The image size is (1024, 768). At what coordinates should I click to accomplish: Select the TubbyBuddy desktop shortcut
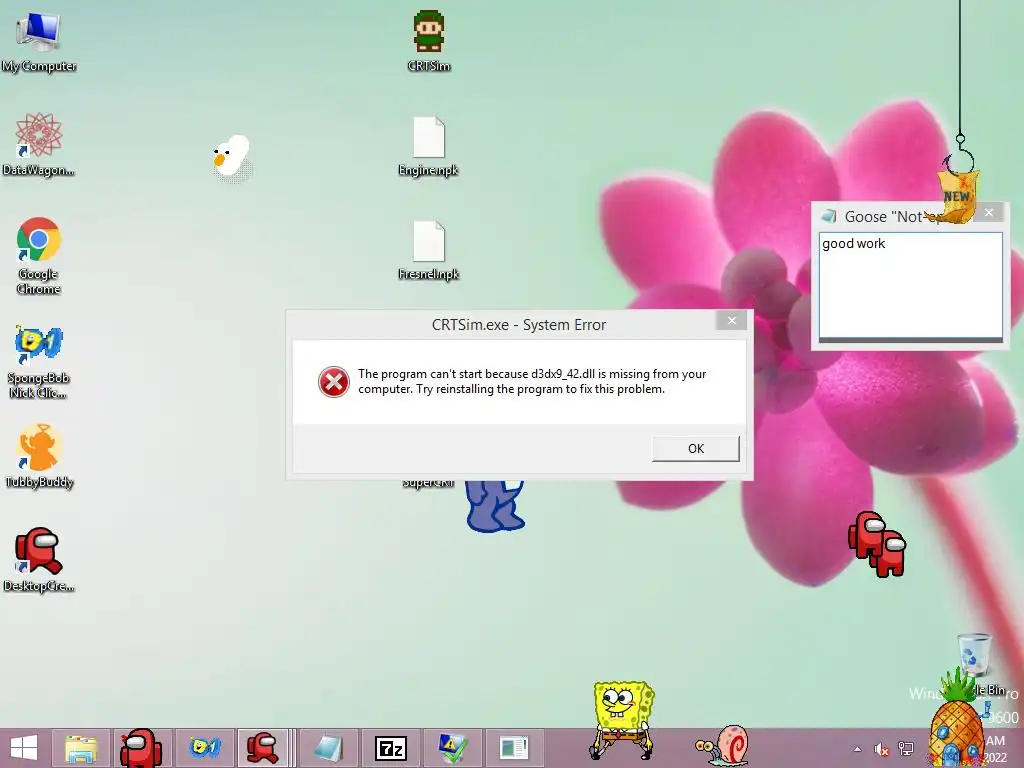tap(39, 456)
